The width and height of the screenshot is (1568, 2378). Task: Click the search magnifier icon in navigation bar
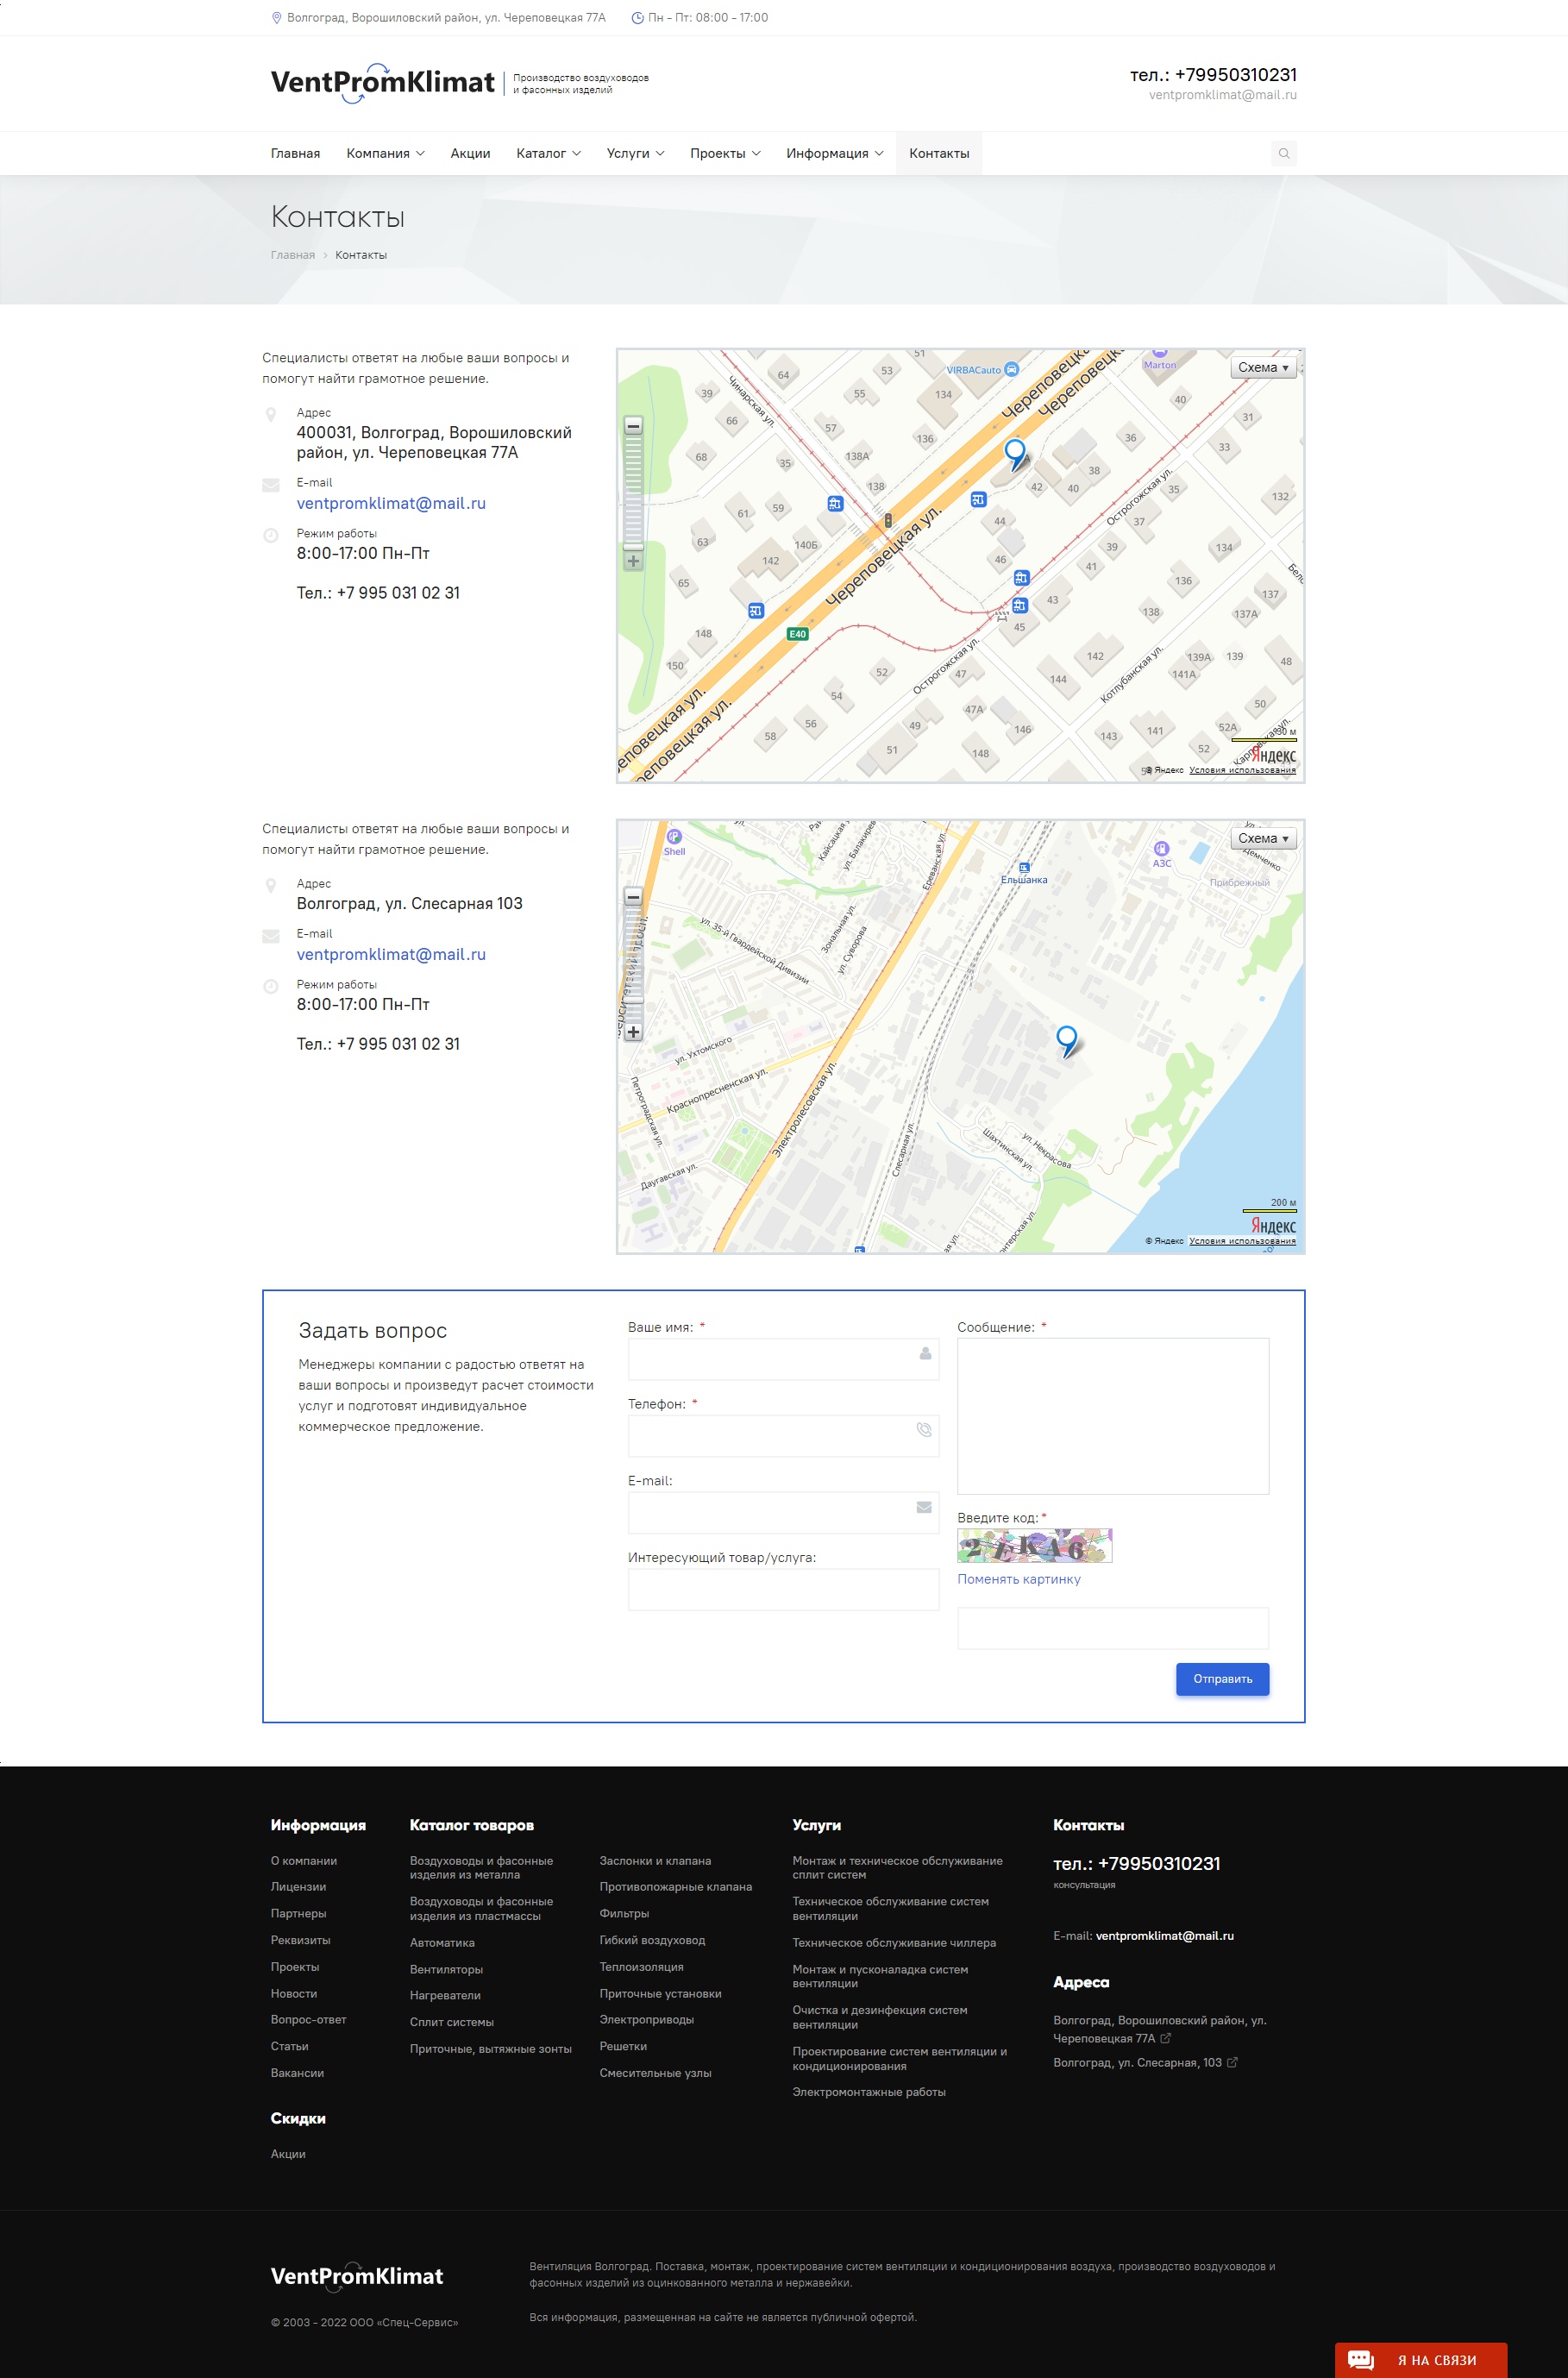point(1283,153)
